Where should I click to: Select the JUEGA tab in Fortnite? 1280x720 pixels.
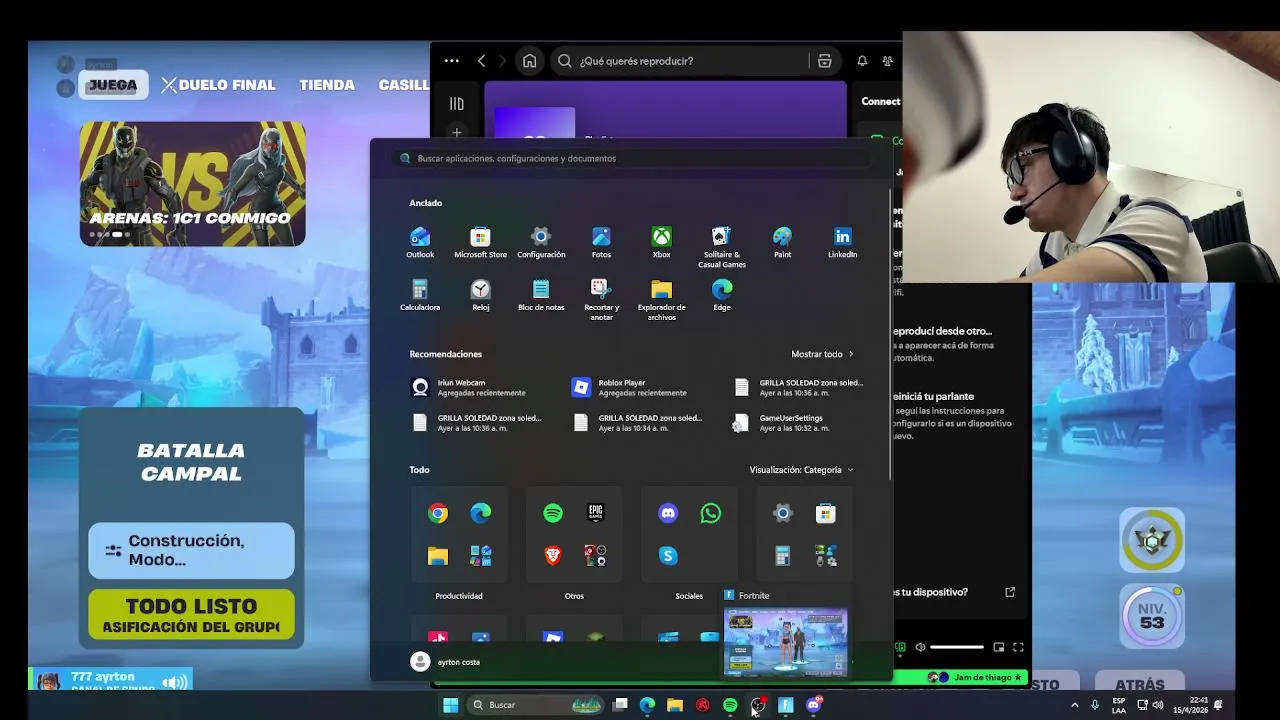112,85
